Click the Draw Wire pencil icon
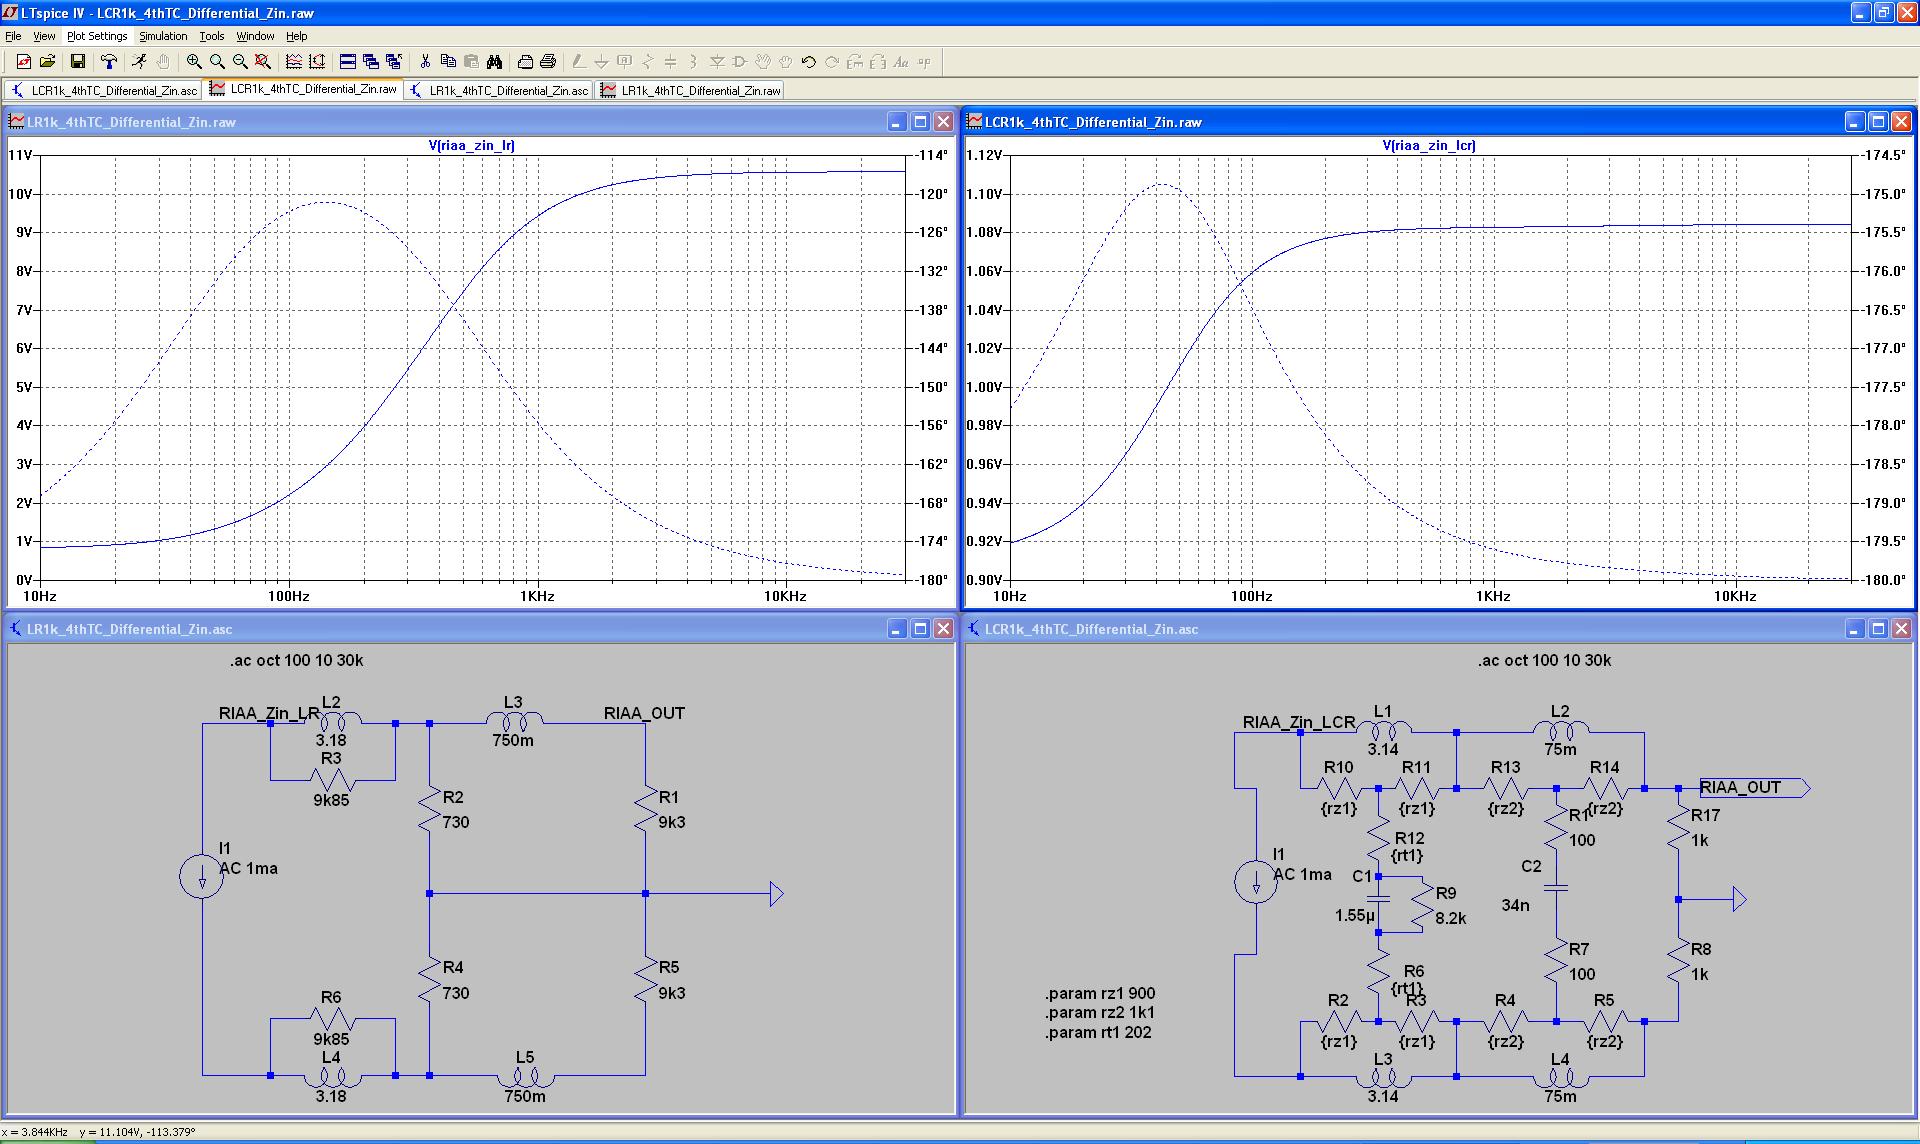Screen dimensions: 1920x1144 (x=579, y=62)
